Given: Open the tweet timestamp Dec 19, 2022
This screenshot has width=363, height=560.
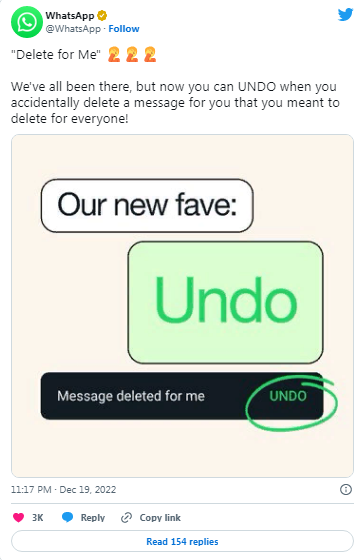Looking at the screenshot, I should coord(64,489).
